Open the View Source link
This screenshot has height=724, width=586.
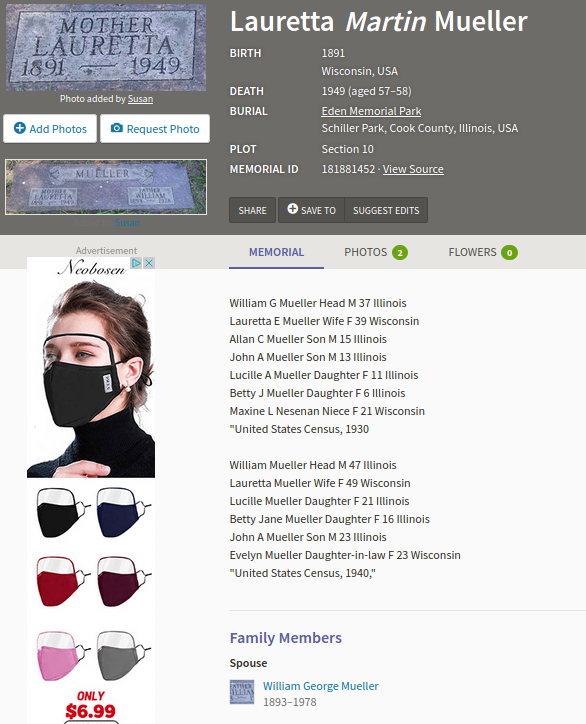pos(413,169)
